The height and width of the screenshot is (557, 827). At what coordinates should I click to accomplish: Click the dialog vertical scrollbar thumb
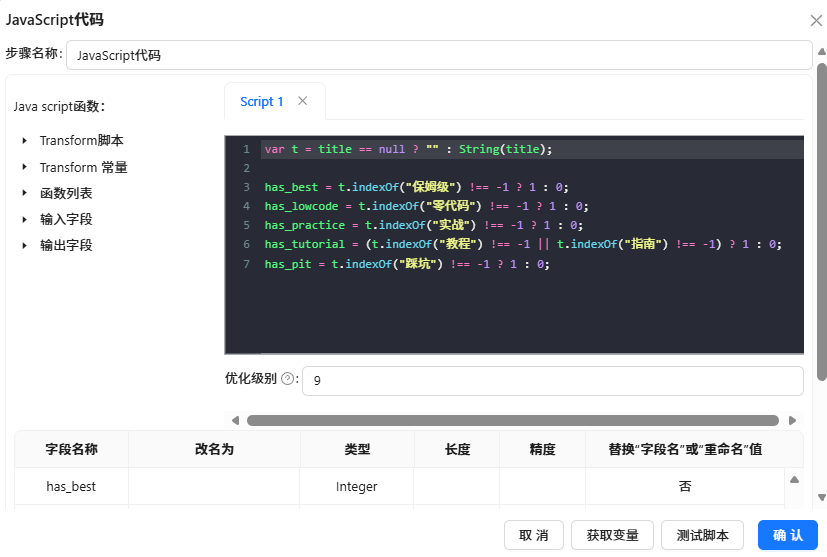(821, 222)
